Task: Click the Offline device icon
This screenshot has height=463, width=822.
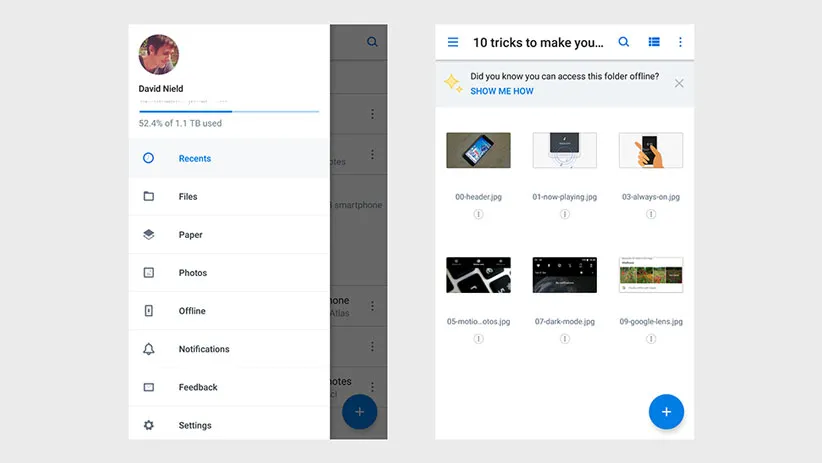Action: click(x=149, y=311)
